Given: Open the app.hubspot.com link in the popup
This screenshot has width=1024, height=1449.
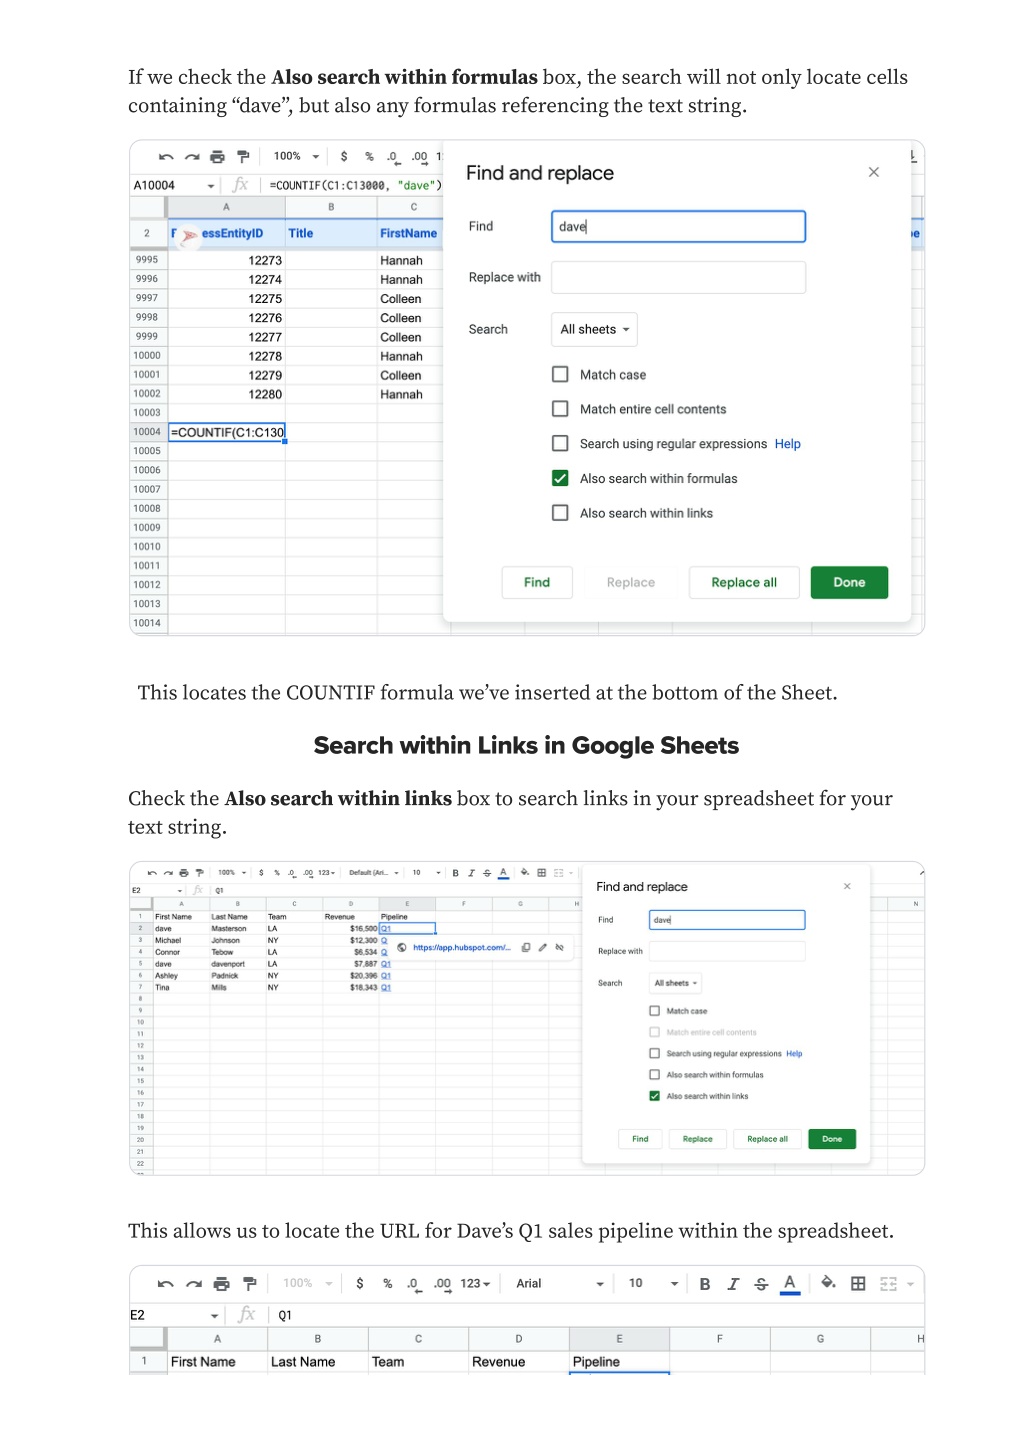Looking at the screenshot, I should 461,948.
